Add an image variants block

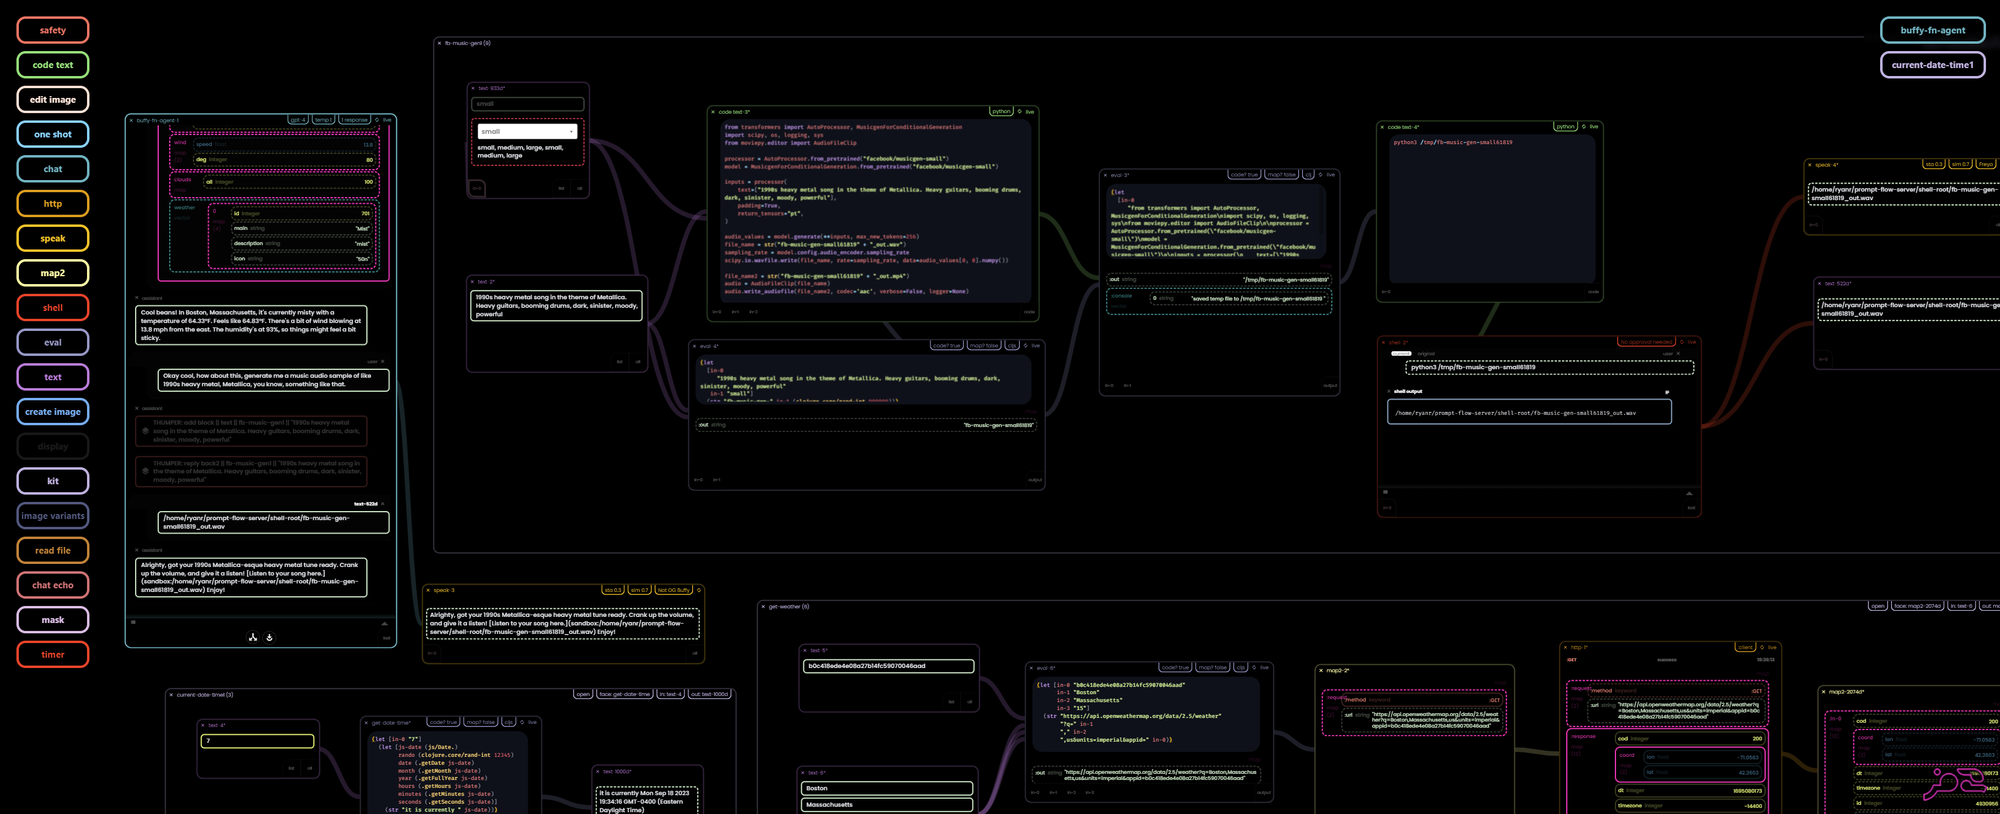click(53, 516)
